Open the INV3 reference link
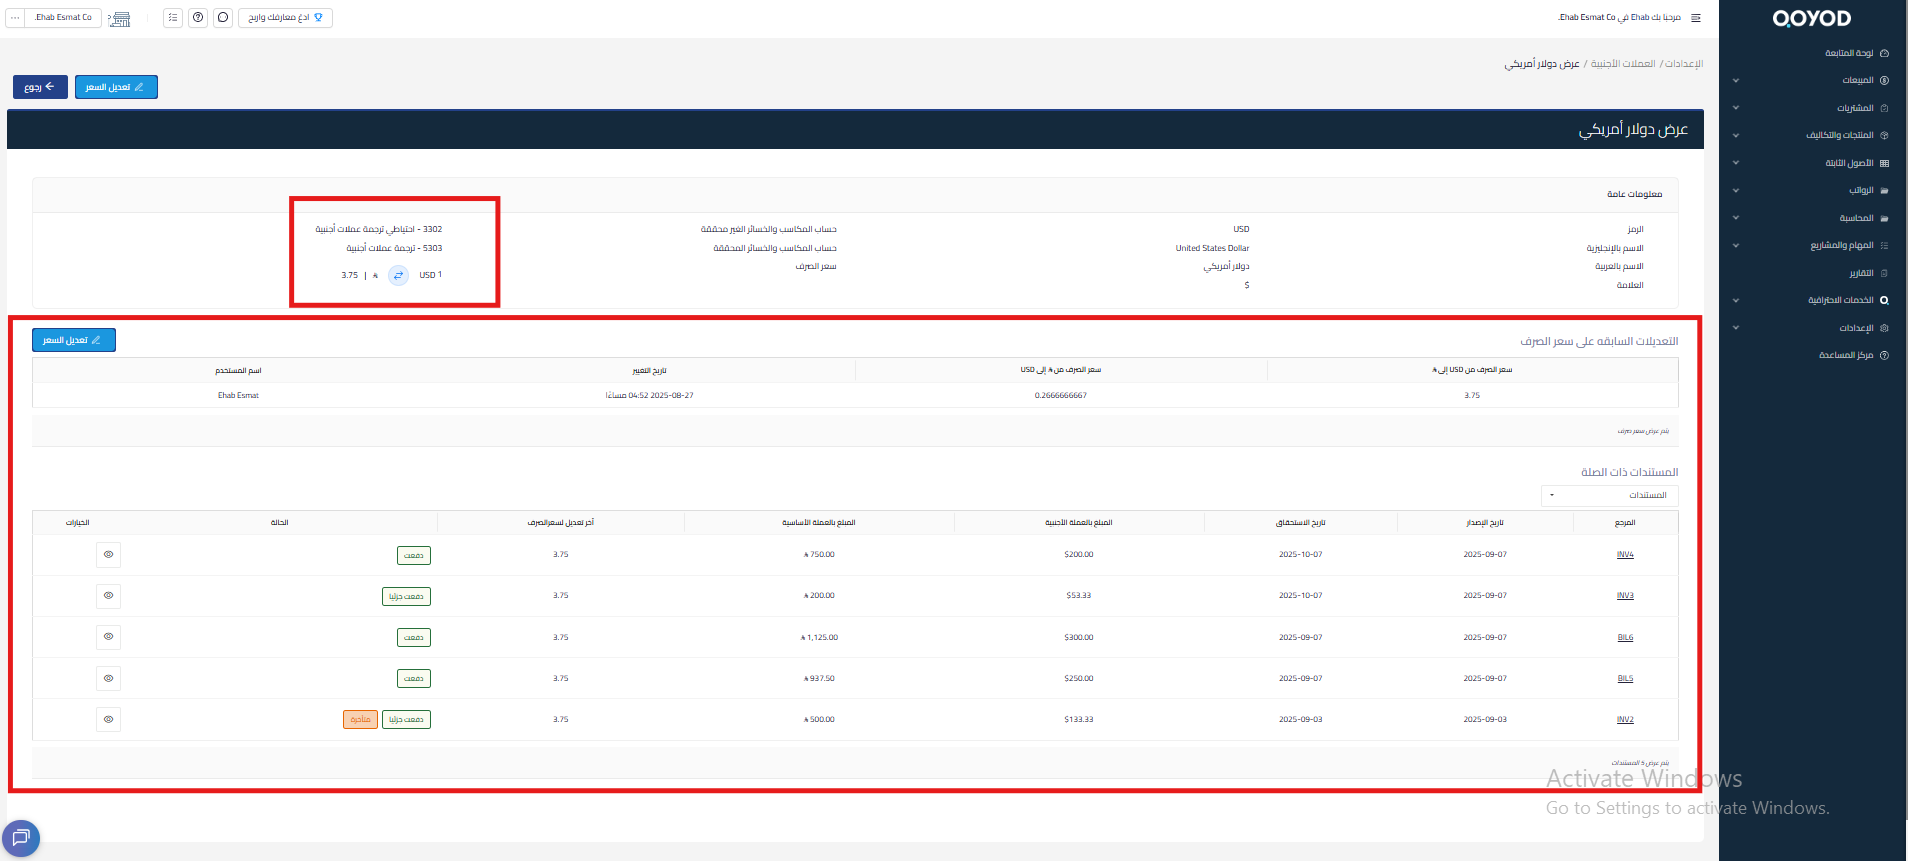Screen dimensions: 1908x861 (x=1625, y=595)
